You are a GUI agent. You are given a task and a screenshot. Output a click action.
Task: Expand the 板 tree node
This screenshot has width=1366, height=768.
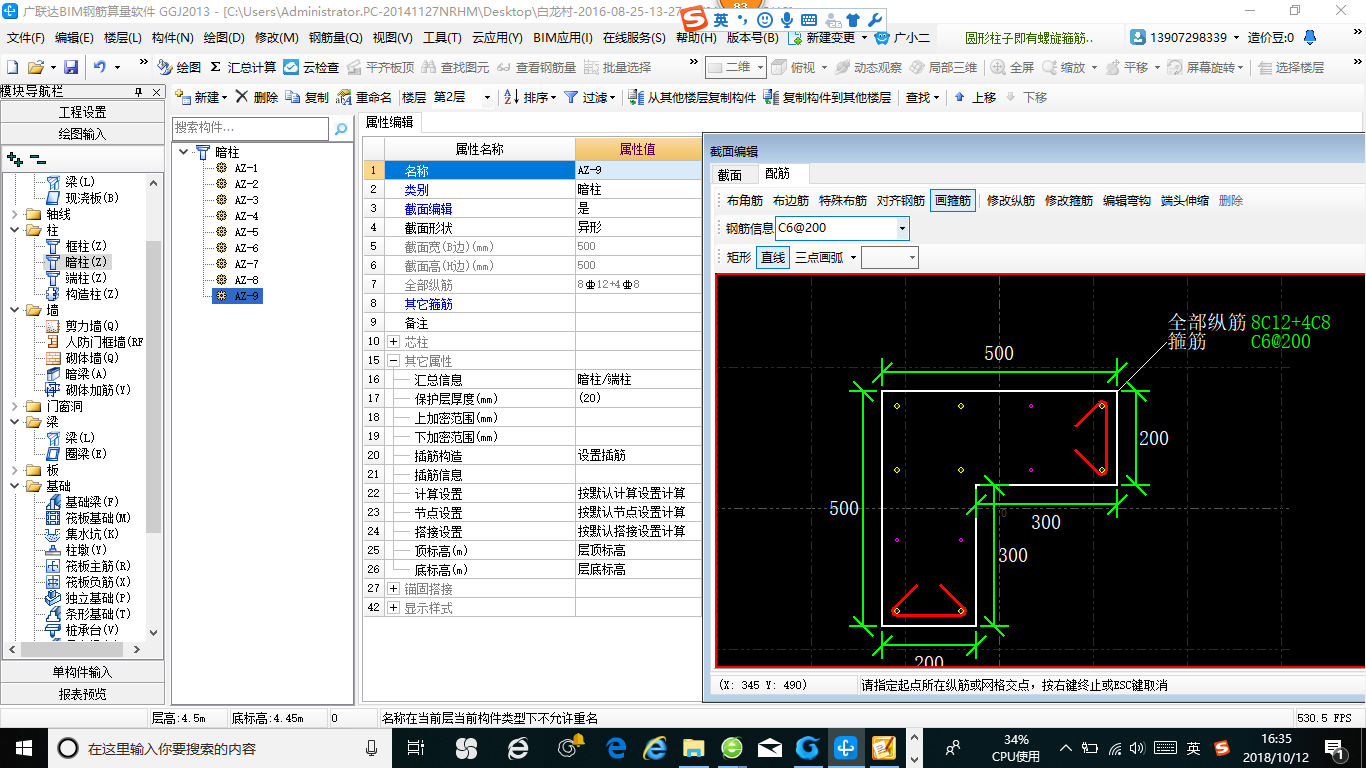13,470
